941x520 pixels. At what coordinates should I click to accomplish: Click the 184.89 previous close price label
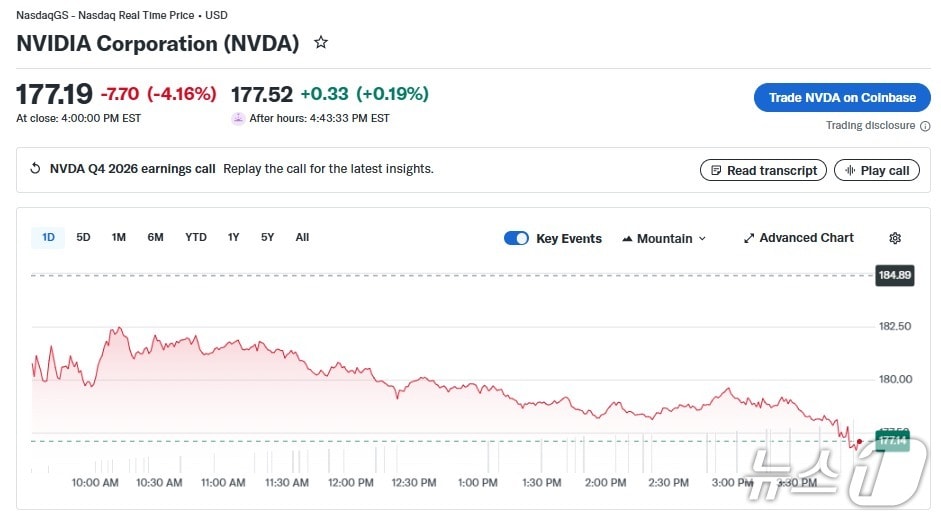(x=894, y=275)
